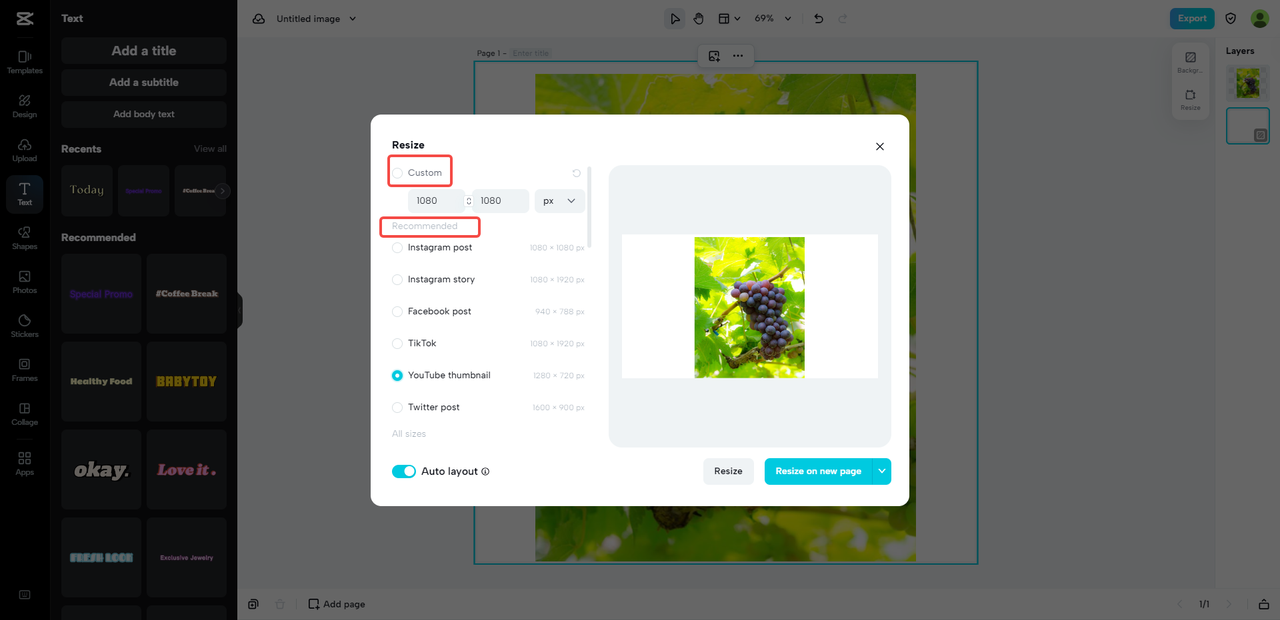Viewport: 1280px width, 620px height.
Task: Click the Resize tool in right panel
Action: pos(1190,100)
